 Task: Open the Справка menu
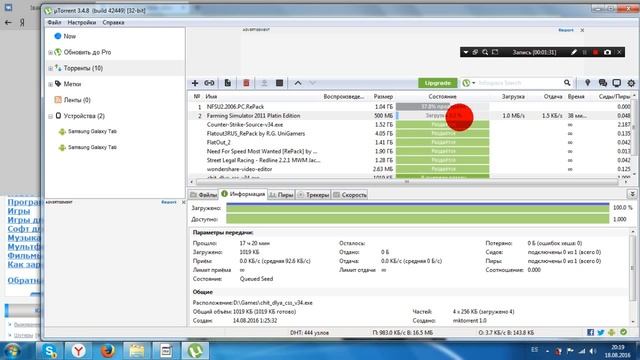coord(113,22)
